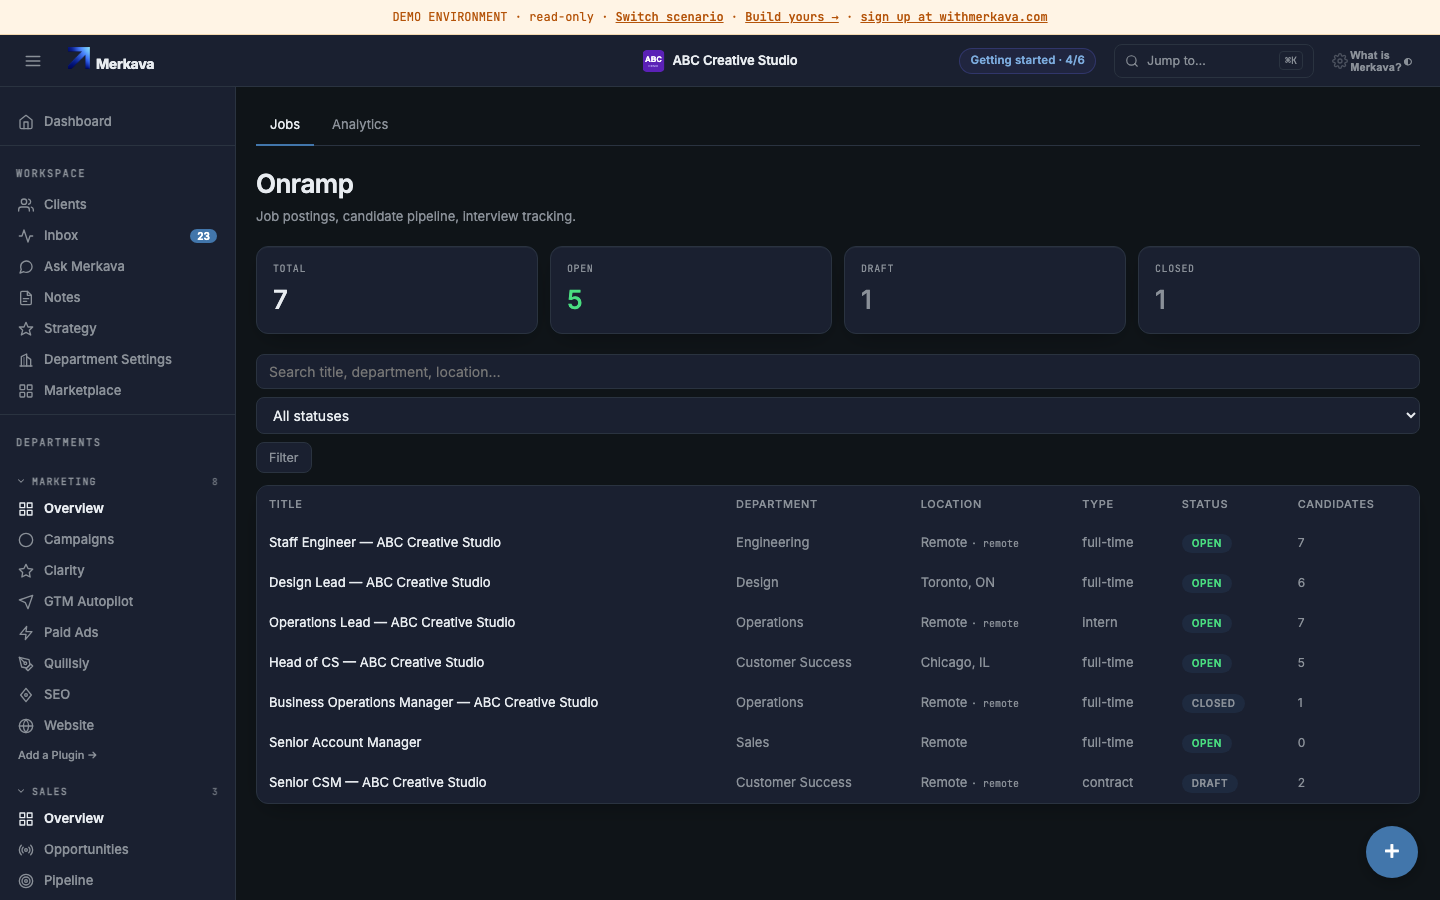1440x900 pixels.
Task: Open the Marketplace page
Action: pyautogui.click(x=117, y=391)
